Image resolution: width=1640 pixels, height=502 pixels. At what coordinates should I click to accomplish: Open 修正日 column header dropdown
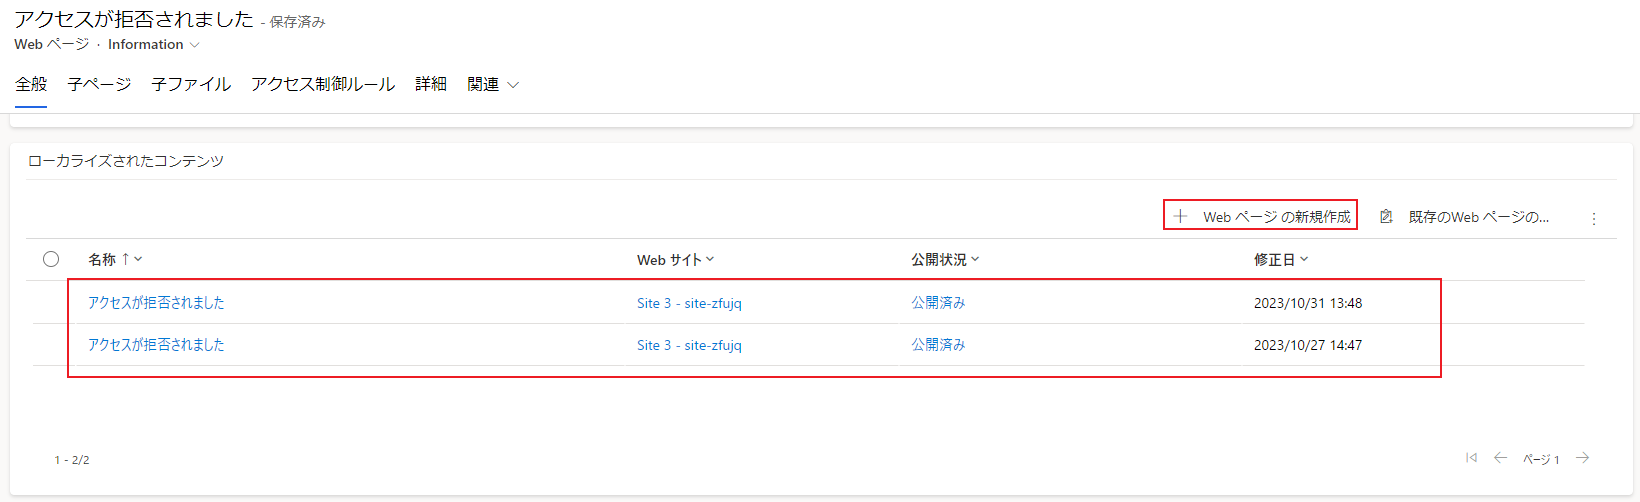coord(1281,259)
